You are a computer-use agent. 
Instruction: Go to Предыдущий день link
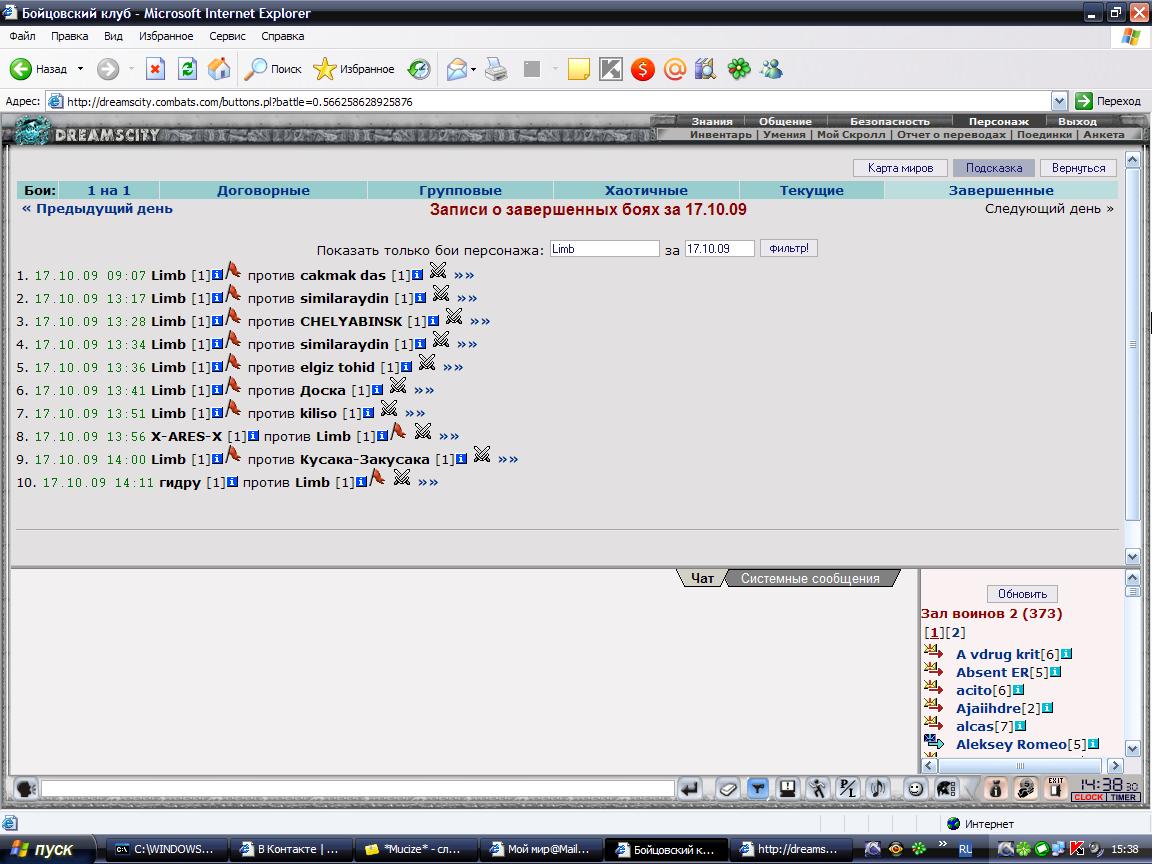(97, 209)
